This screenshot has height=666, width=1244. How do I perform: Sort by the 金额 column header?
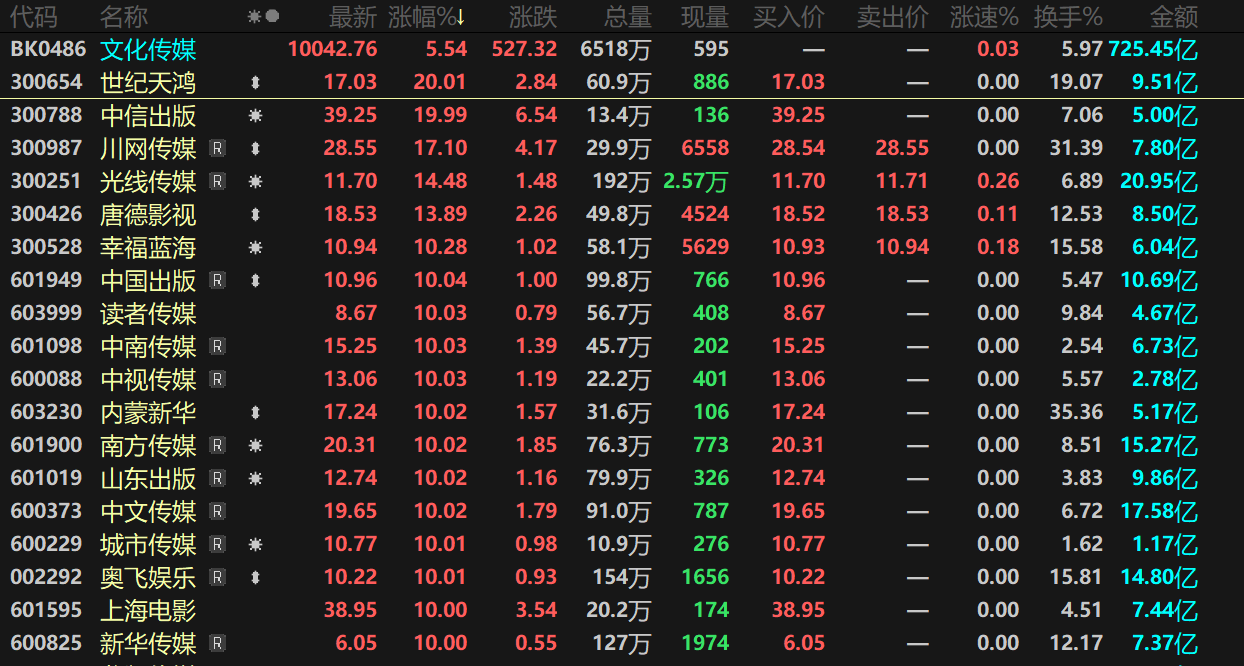[x=1174, y=17]
